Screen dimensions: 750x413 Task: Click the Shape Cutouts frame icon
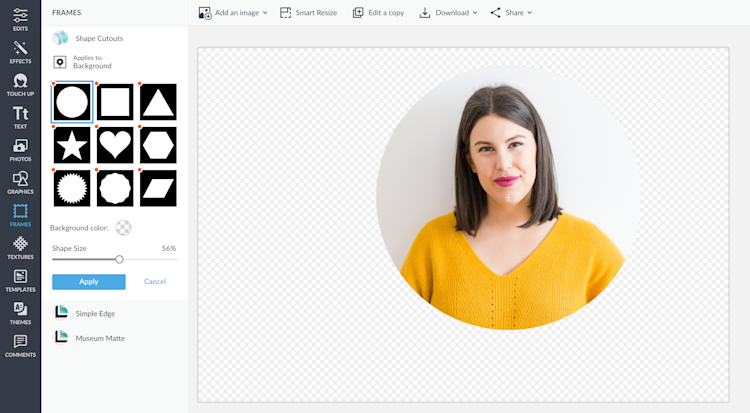point(60,38)
